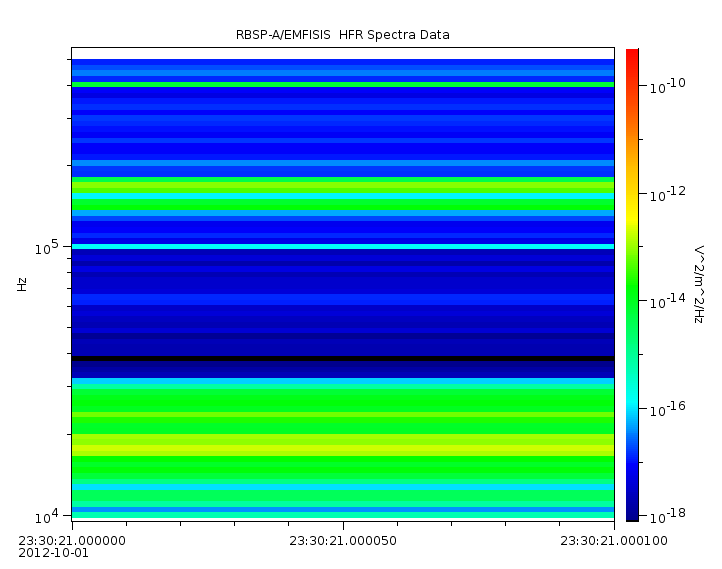Click the date label 2012-10-01

point(53,552)
